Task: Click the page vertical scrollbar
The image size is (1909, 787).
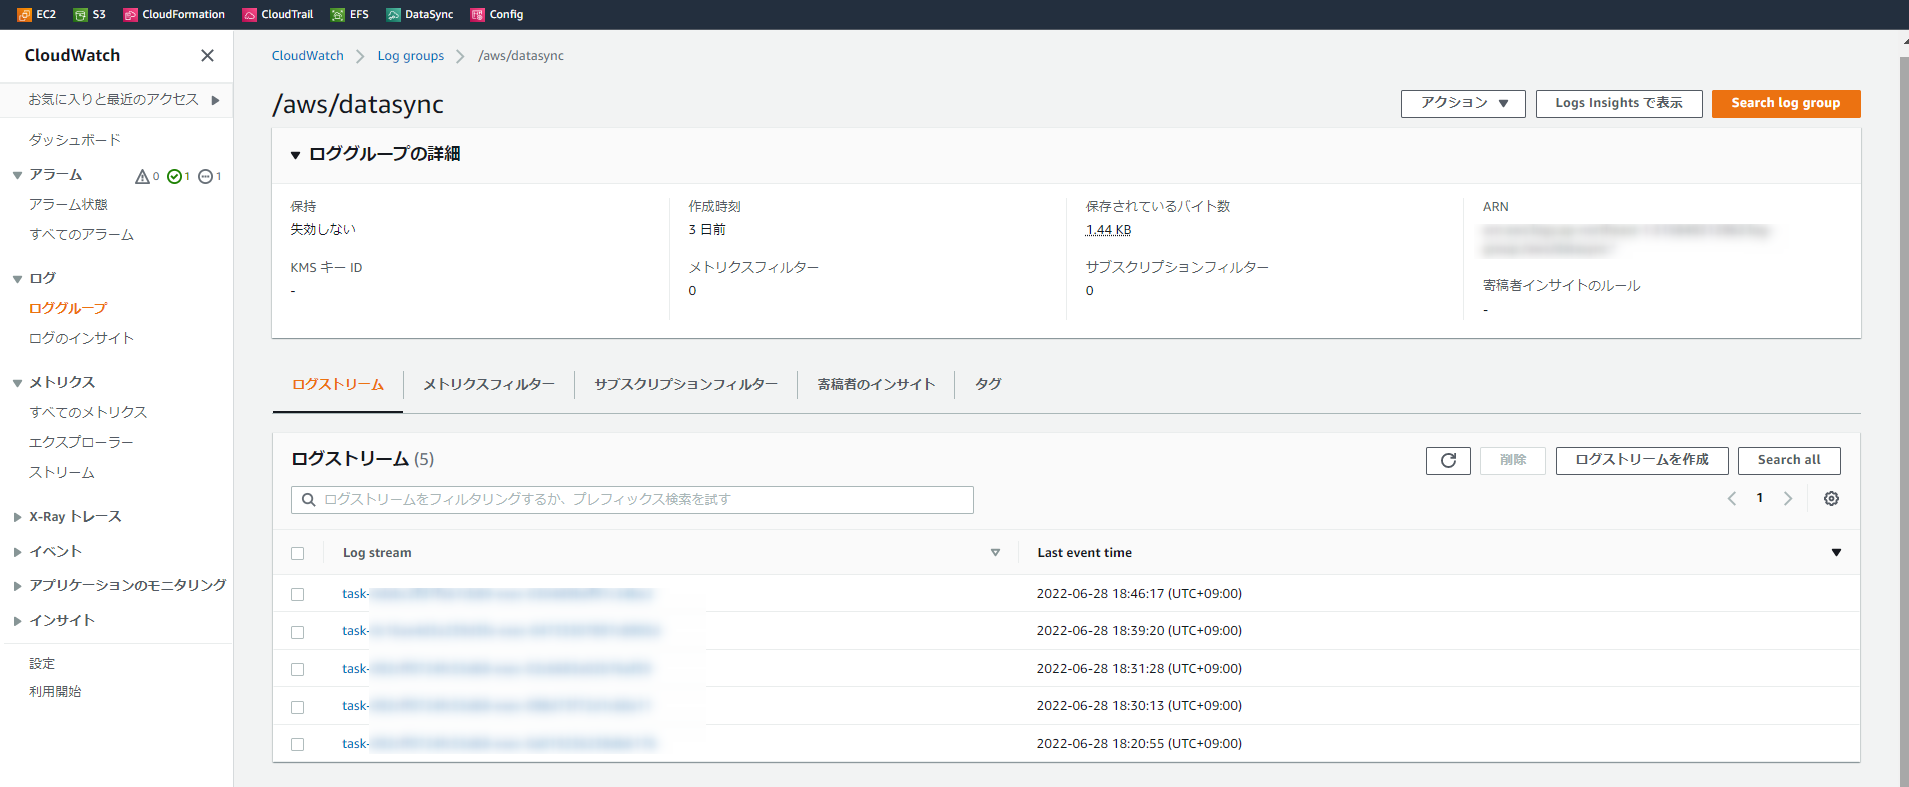Action: tap(1904, 420)
